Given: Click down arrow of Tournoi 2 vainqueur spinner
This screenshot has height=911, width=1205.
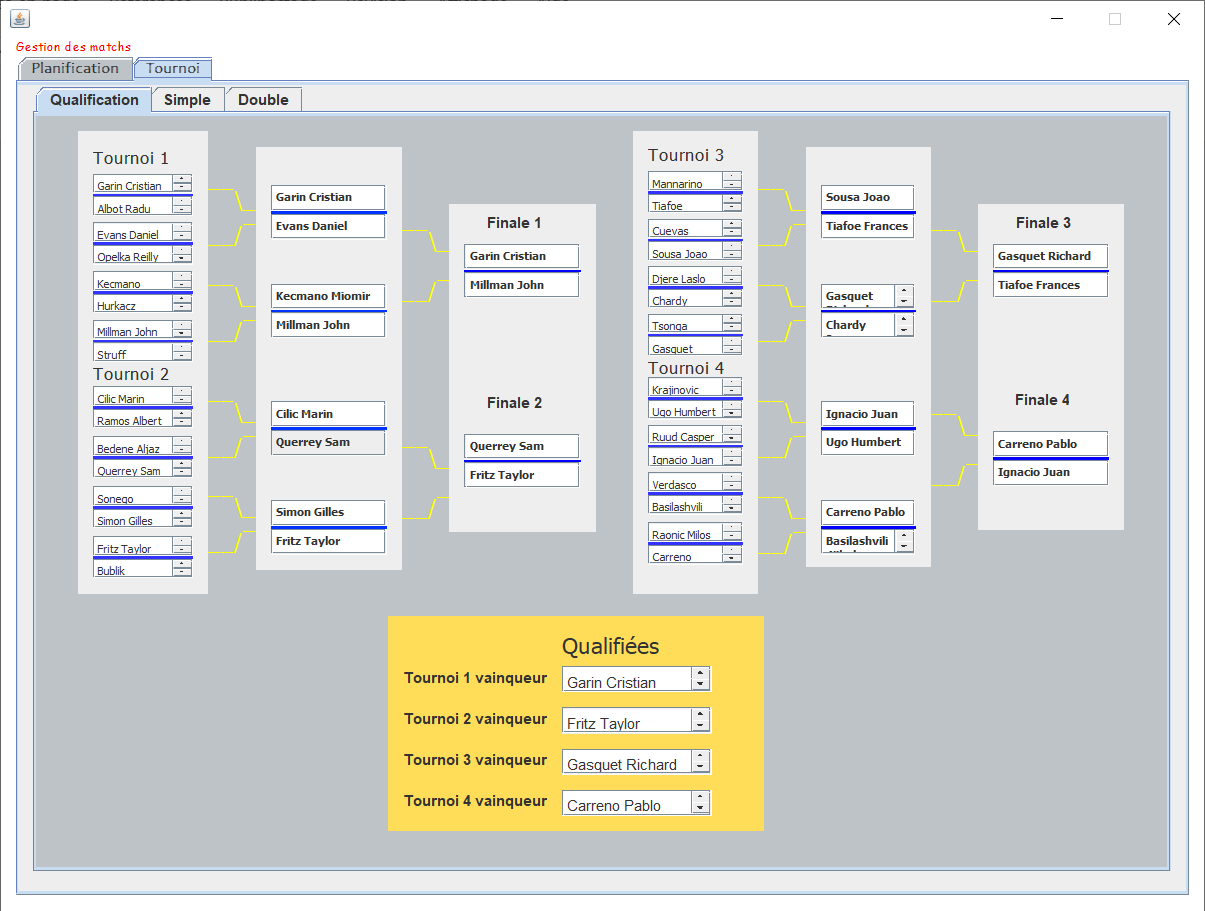Looking at the screenshot, I should tap(701, 726).
